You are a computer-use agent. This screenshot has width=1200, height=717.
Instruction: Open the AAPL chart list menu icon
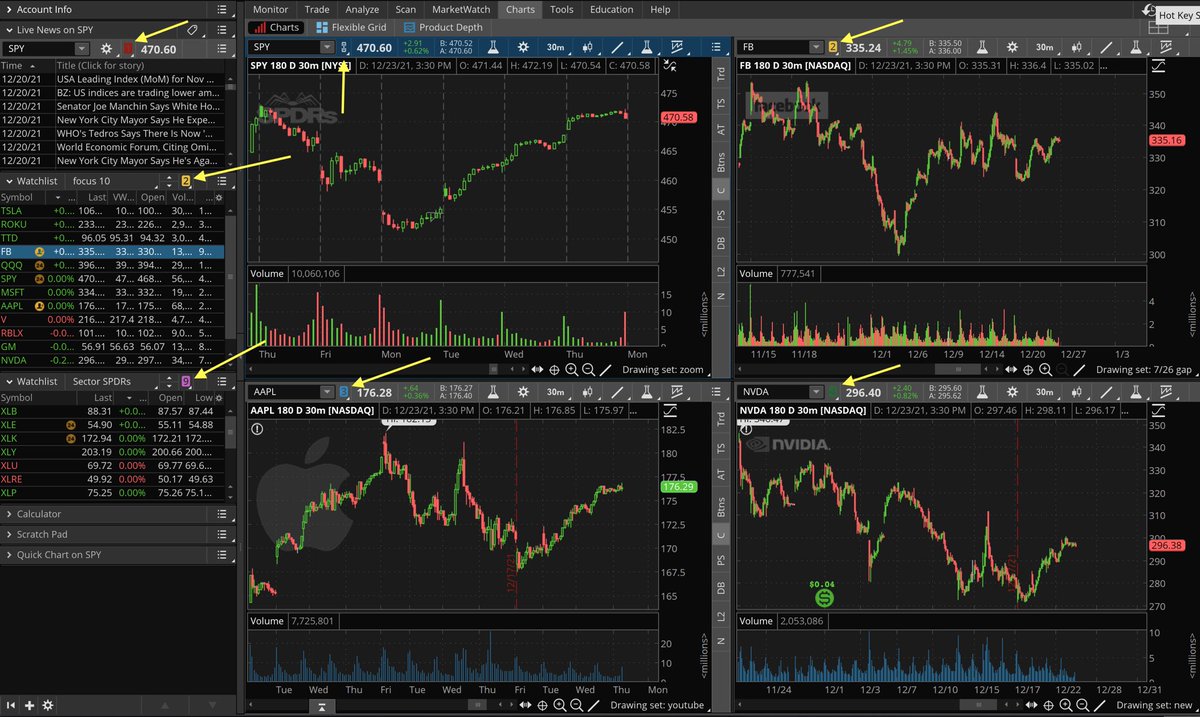tap(716, 392)
